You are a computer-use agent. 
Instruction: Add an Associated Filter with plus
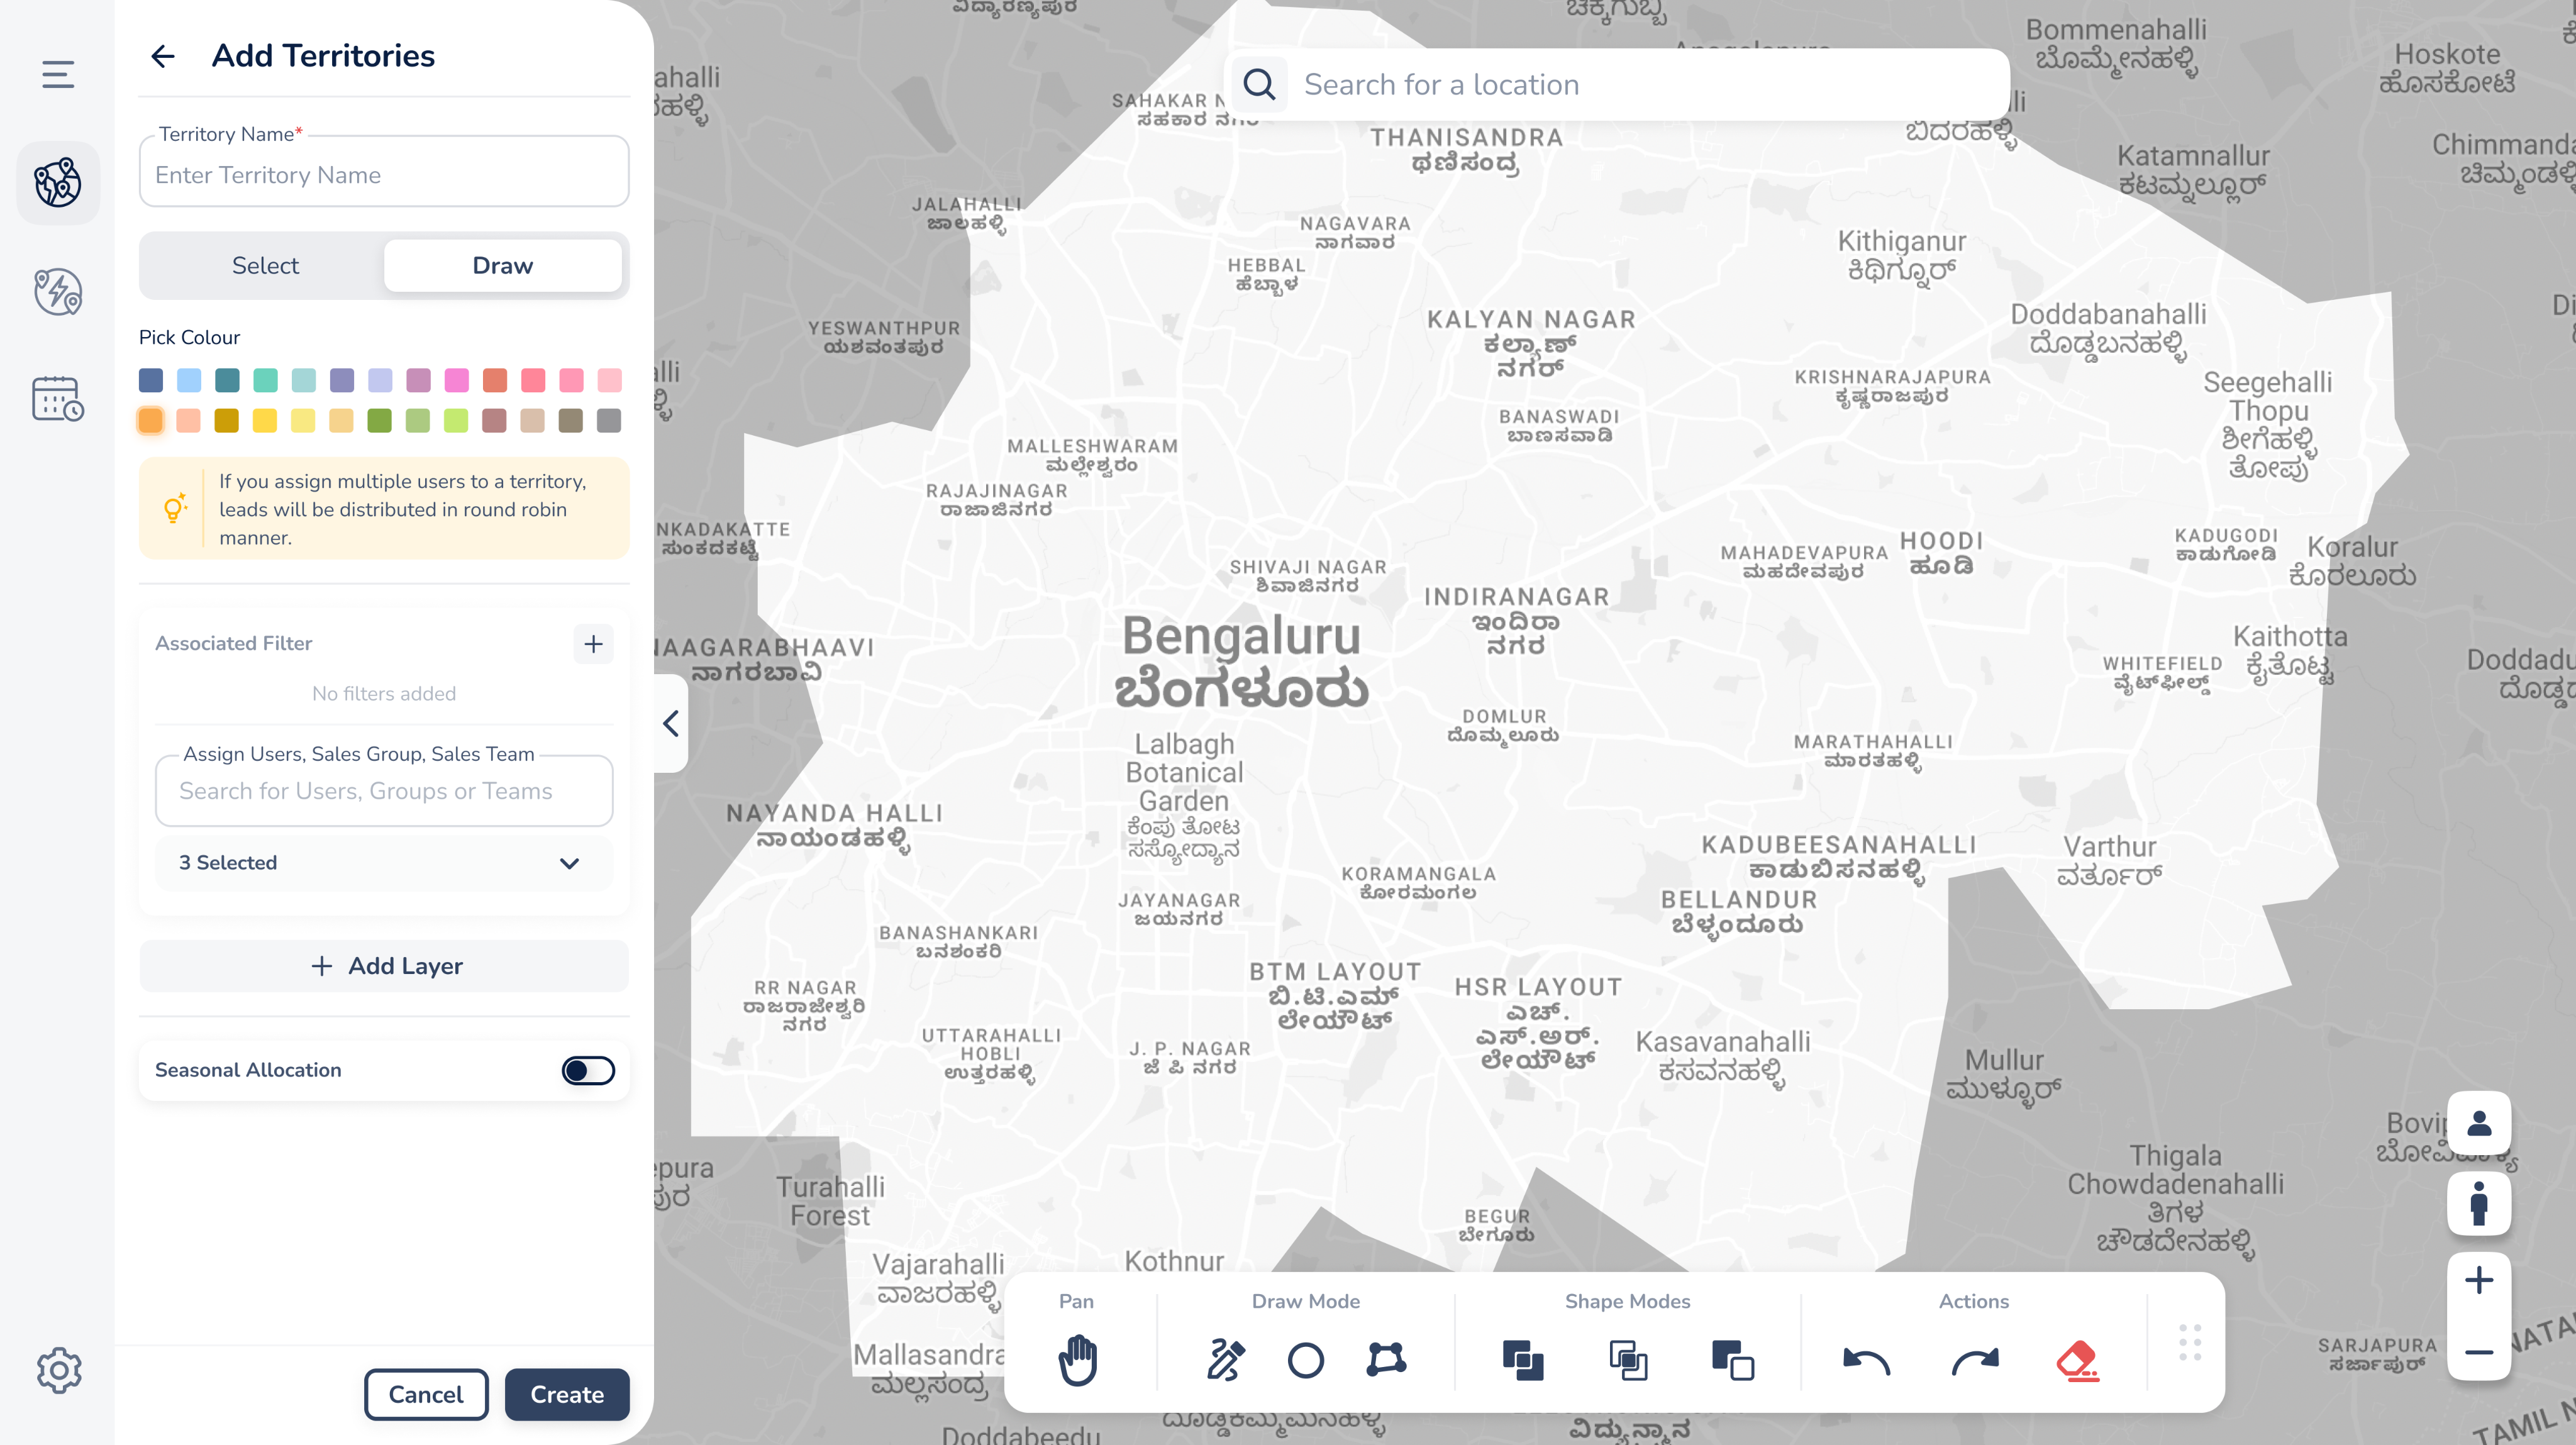[x=593, y=644]
